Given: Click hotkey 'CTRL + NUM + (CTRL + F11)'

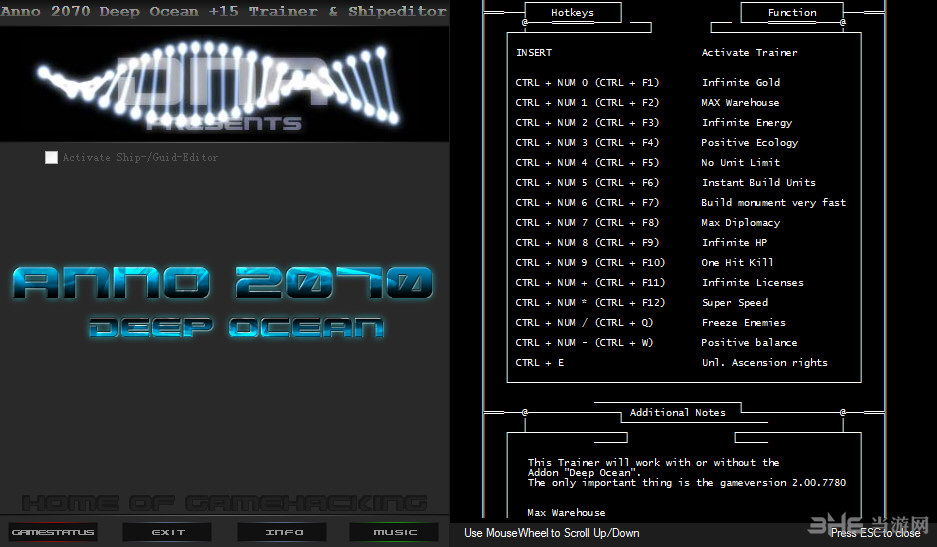Looking at the screenshot, I should [x=590, y=282].
